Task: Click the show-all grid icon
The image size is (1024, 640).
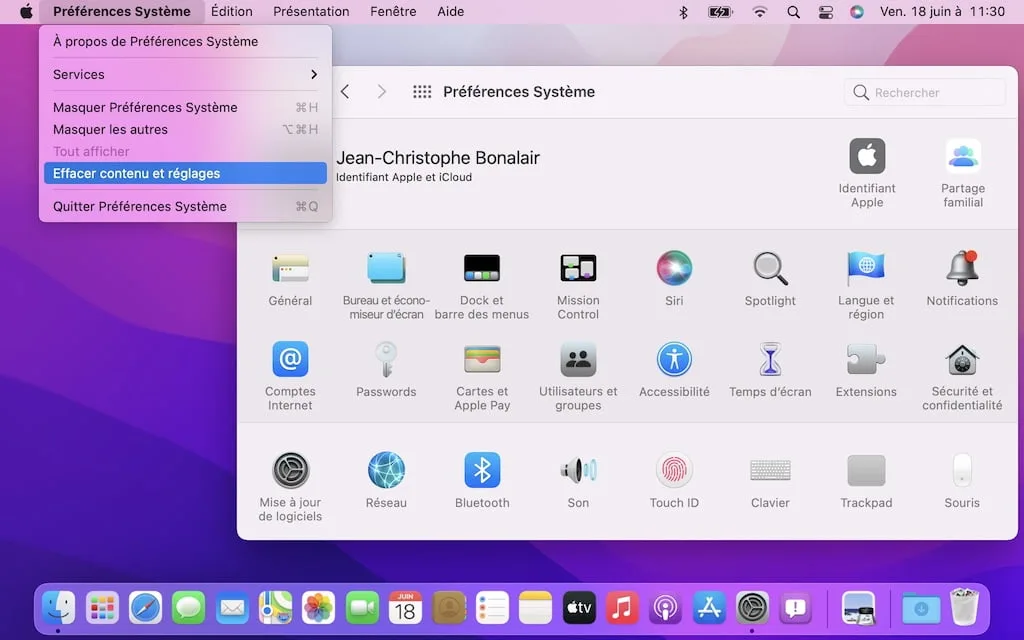Action: coord(422,92)
